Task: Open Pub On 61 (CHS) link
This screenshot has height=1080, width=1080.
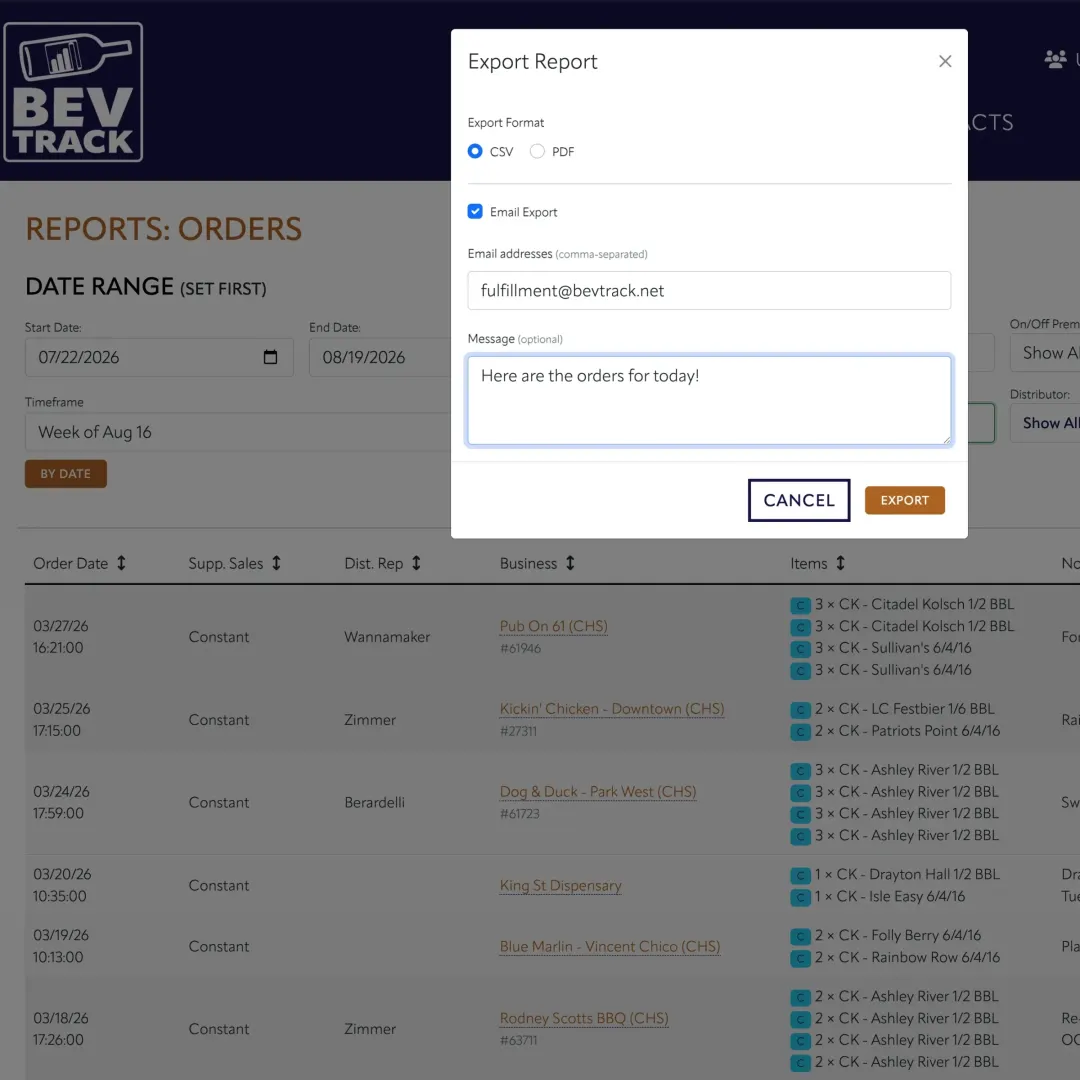Action: tap(554, 626)
